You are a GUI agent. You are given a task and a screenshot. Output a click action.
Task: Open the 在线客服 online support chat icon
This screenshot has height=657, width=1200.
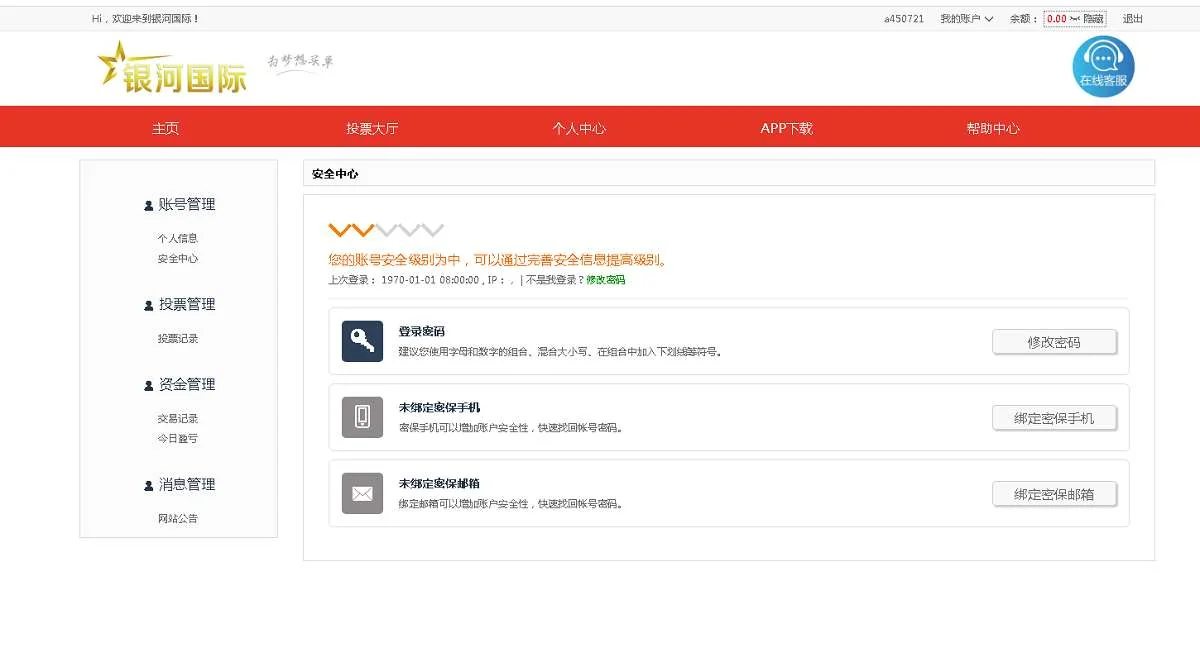click(1103, 66)
